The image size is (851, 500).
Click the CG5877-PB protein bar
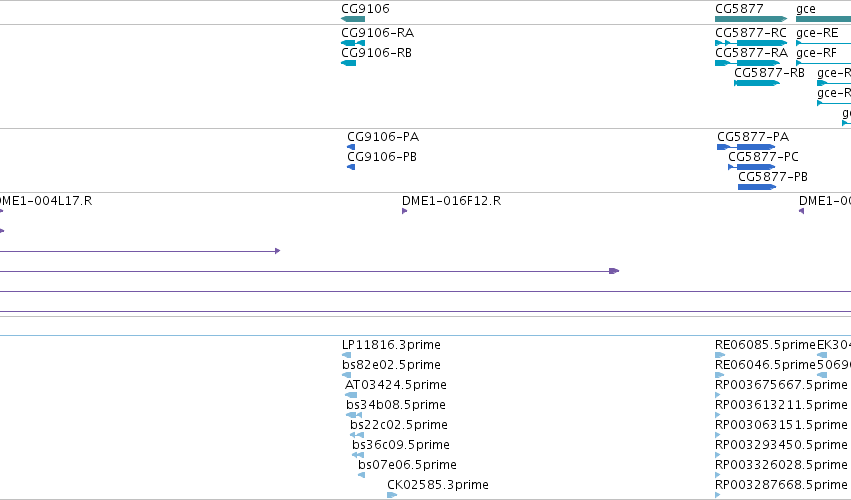click(757, 187)
